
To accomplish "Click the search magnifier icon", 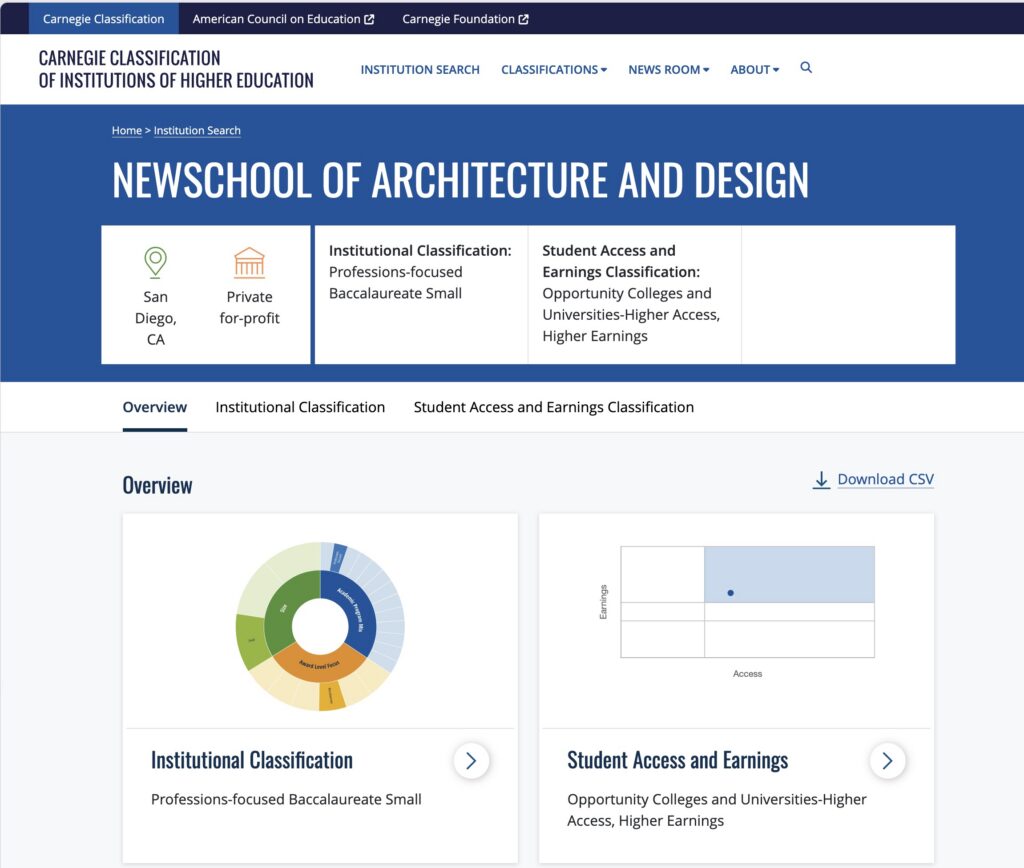I will click(x=806, y=67).
